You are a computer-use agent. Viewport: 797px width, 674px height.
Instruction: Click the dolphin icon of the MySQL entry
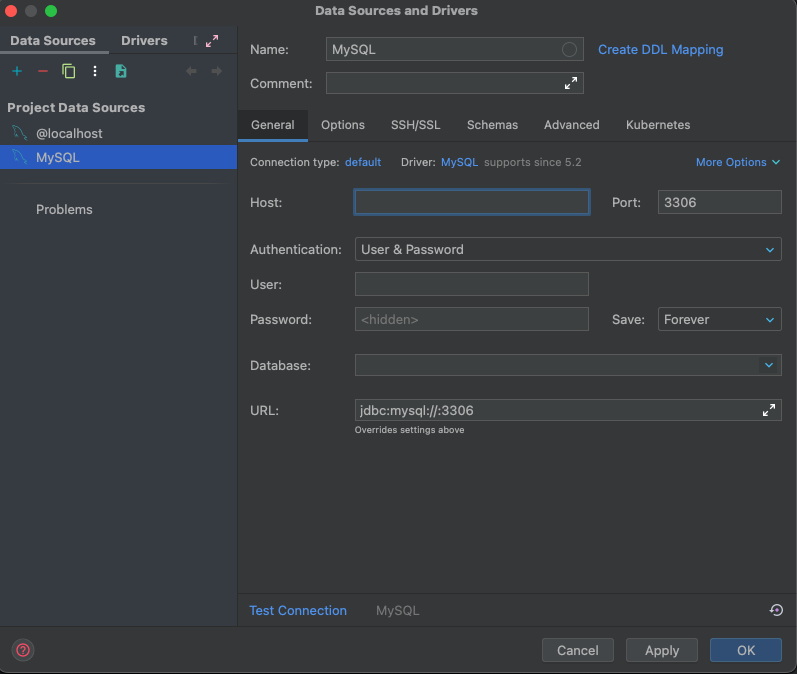click(x=19, y=157)
